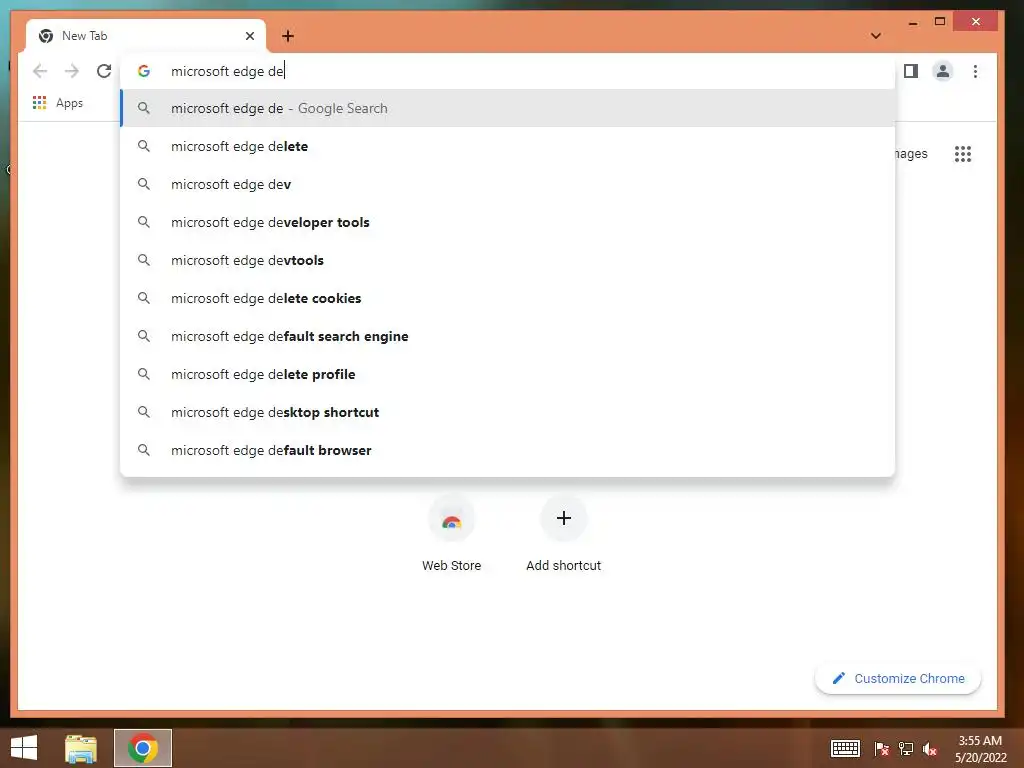The height and width of the screenshot is (768, 1024).
Task: Reload the page with refresh icon
Action: [104, 71]
